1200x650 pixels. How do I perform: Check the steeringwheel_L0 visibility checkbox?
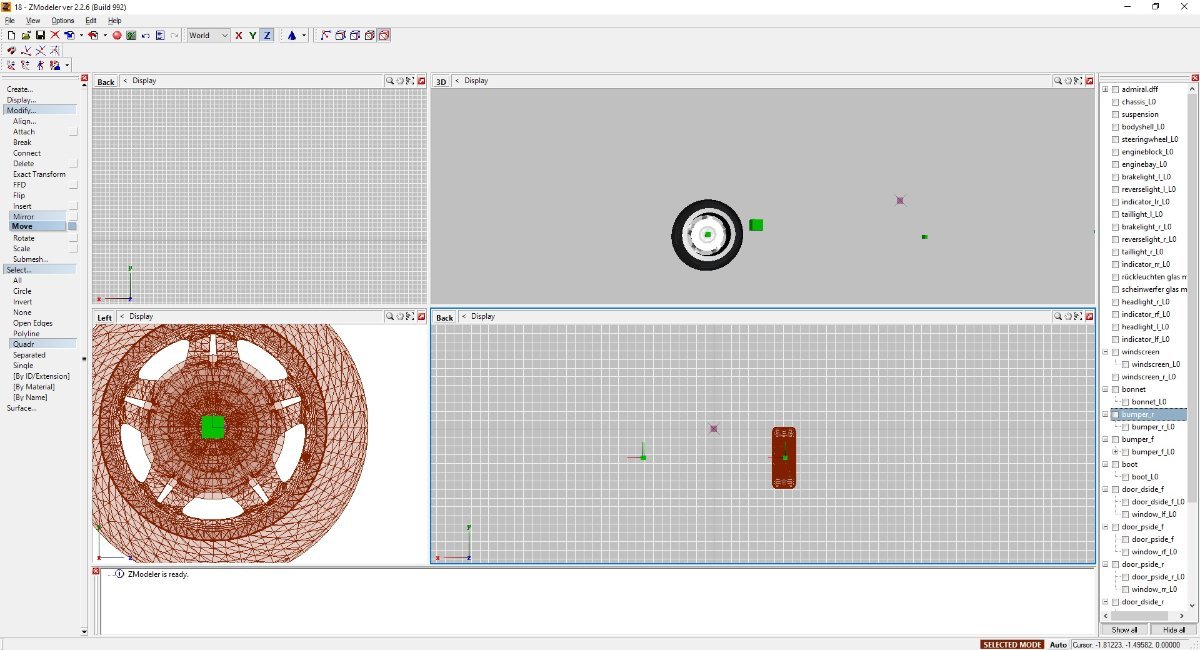(1115, 139)
